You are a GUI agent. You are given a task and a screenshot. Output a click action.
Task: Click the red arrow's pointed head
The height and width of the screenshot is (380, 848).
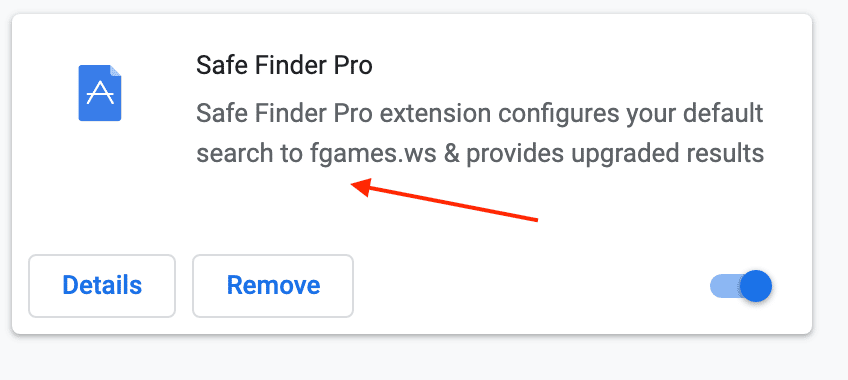(360, 186)
